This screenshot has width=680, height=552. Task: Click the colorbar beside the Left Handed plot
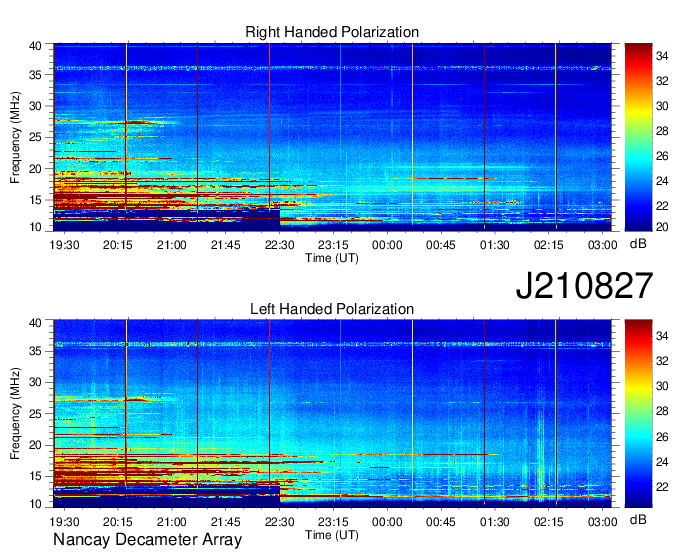638,414
